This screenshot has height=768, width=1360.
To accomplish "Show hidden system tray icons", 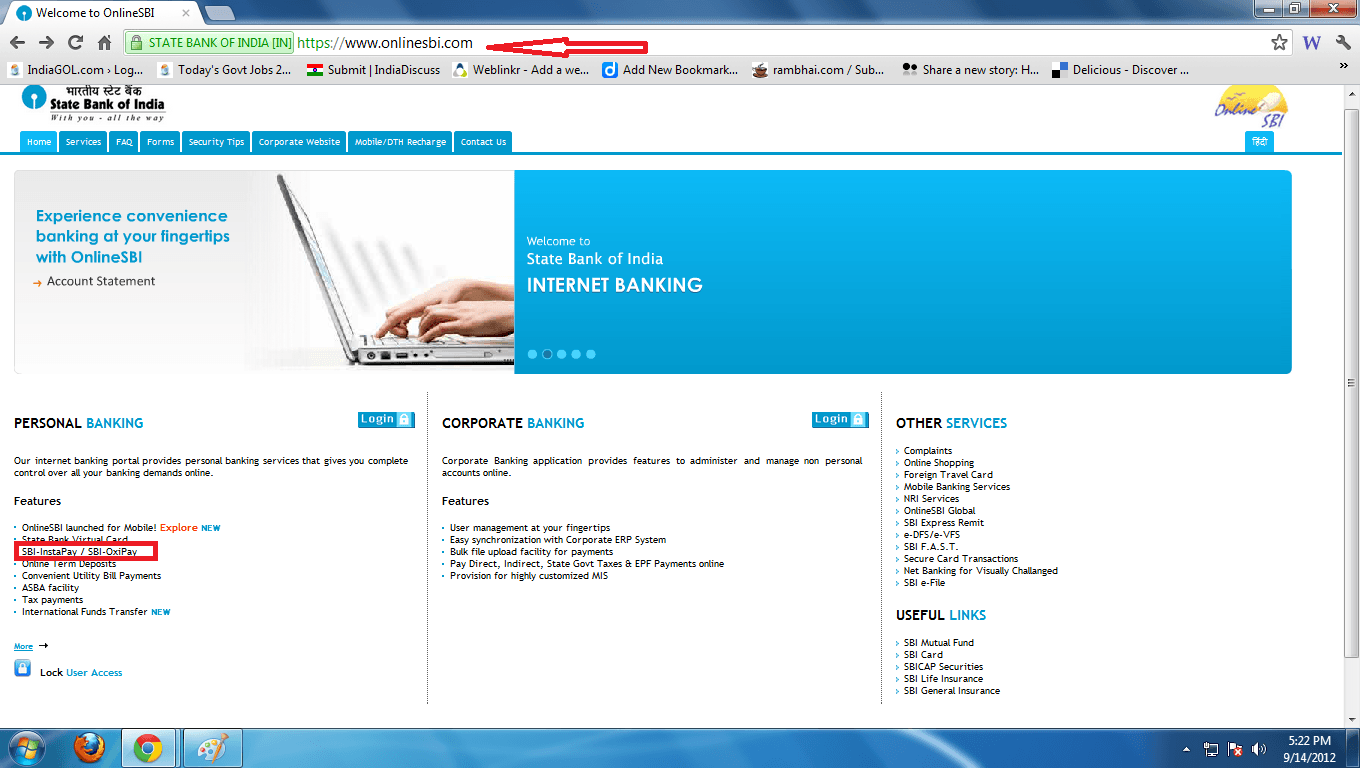I will point(1186,749).
